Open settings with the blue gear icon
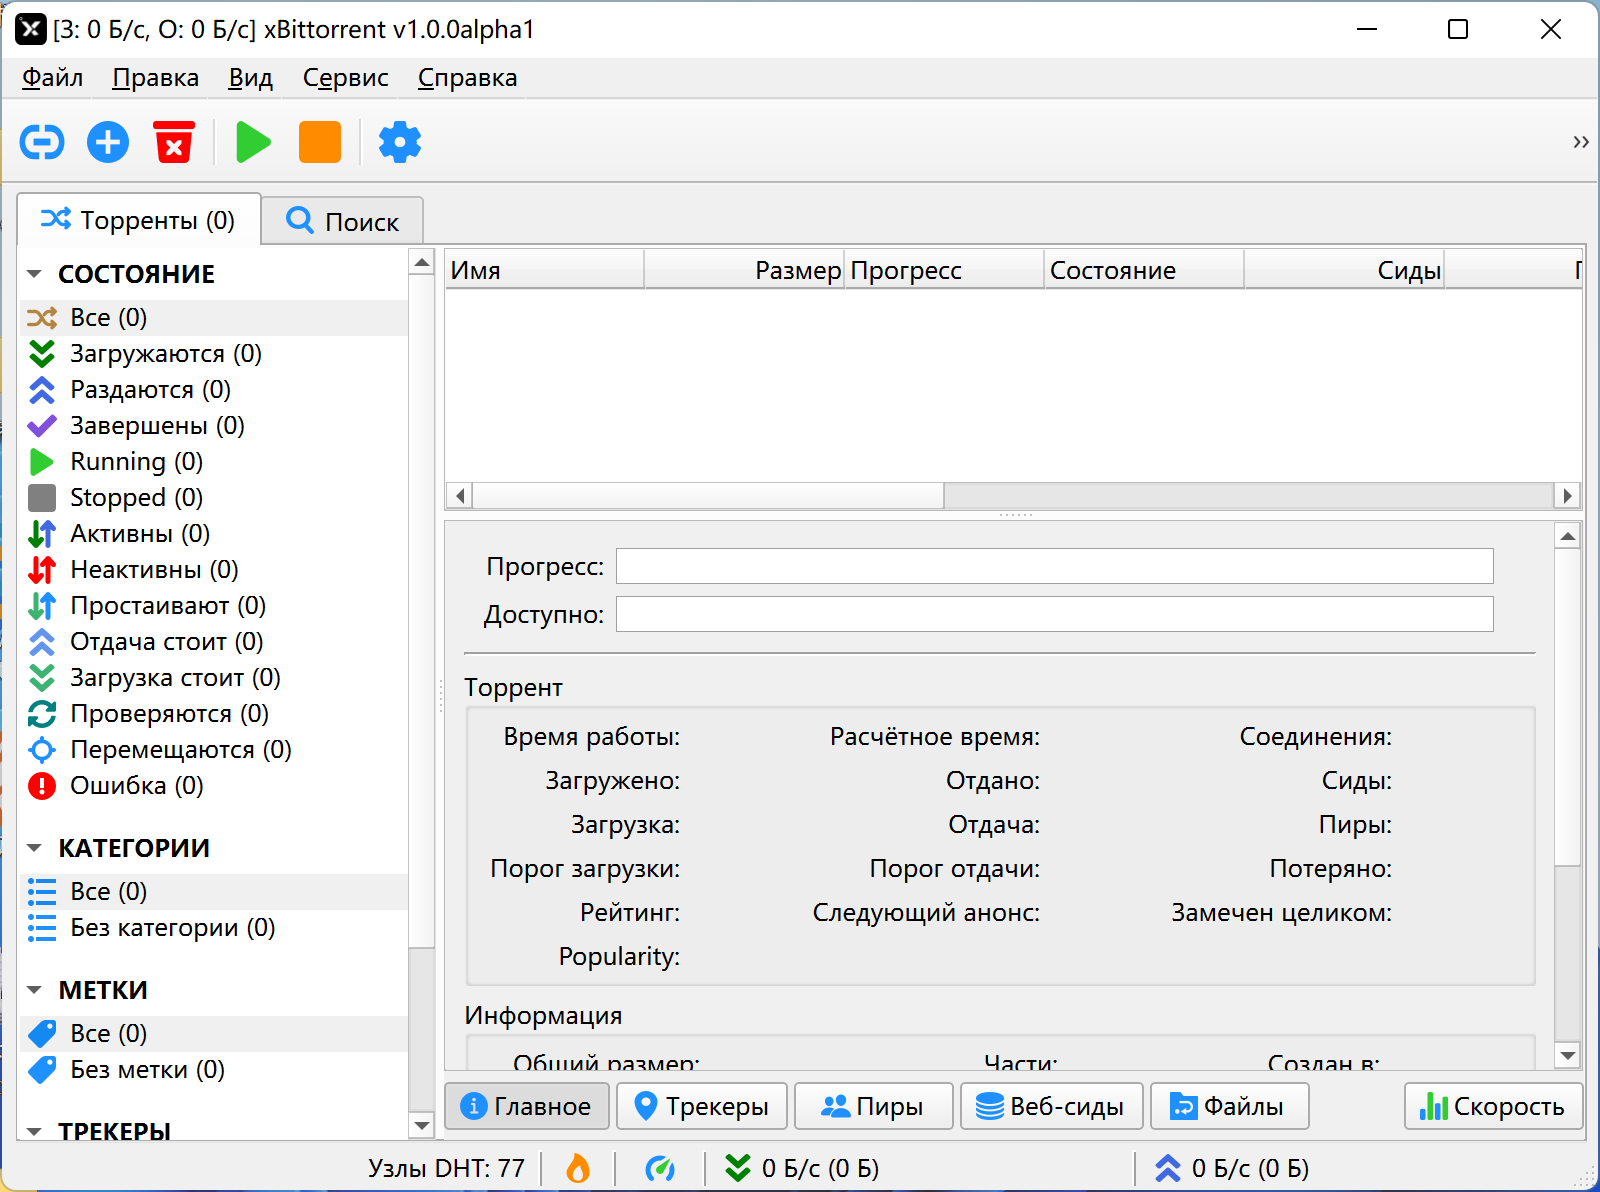Screen dimensions: 1600x1192 point(400,142)
